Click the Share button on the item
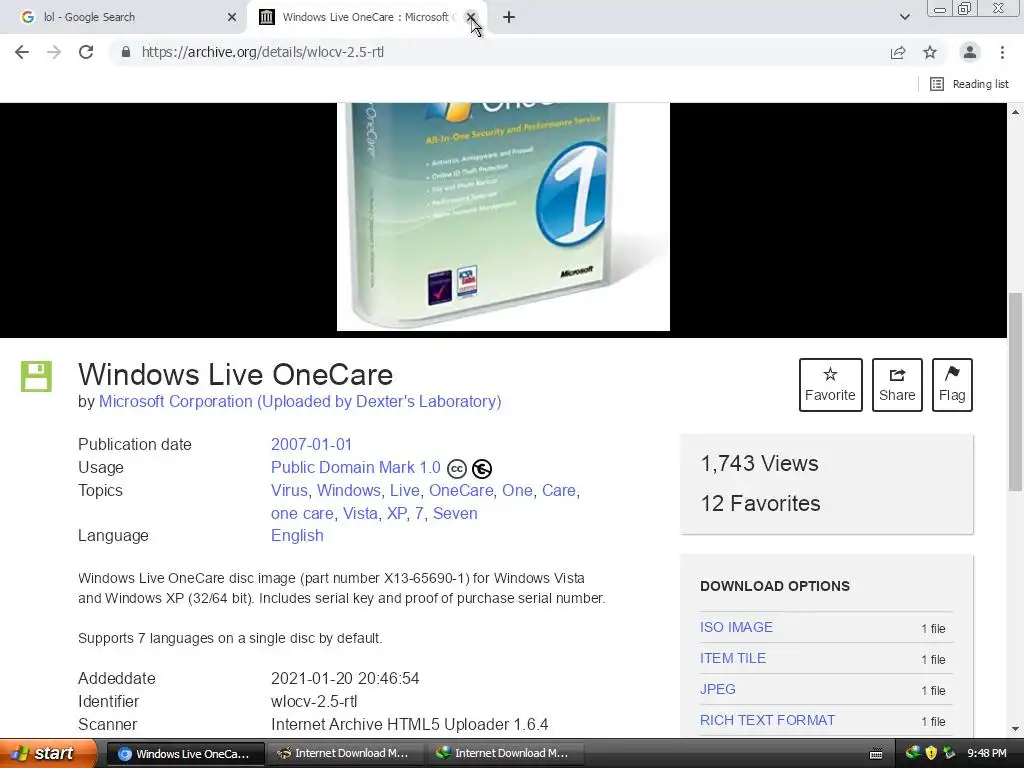Viewport: 1024px width, 768px height. point(897,385)
